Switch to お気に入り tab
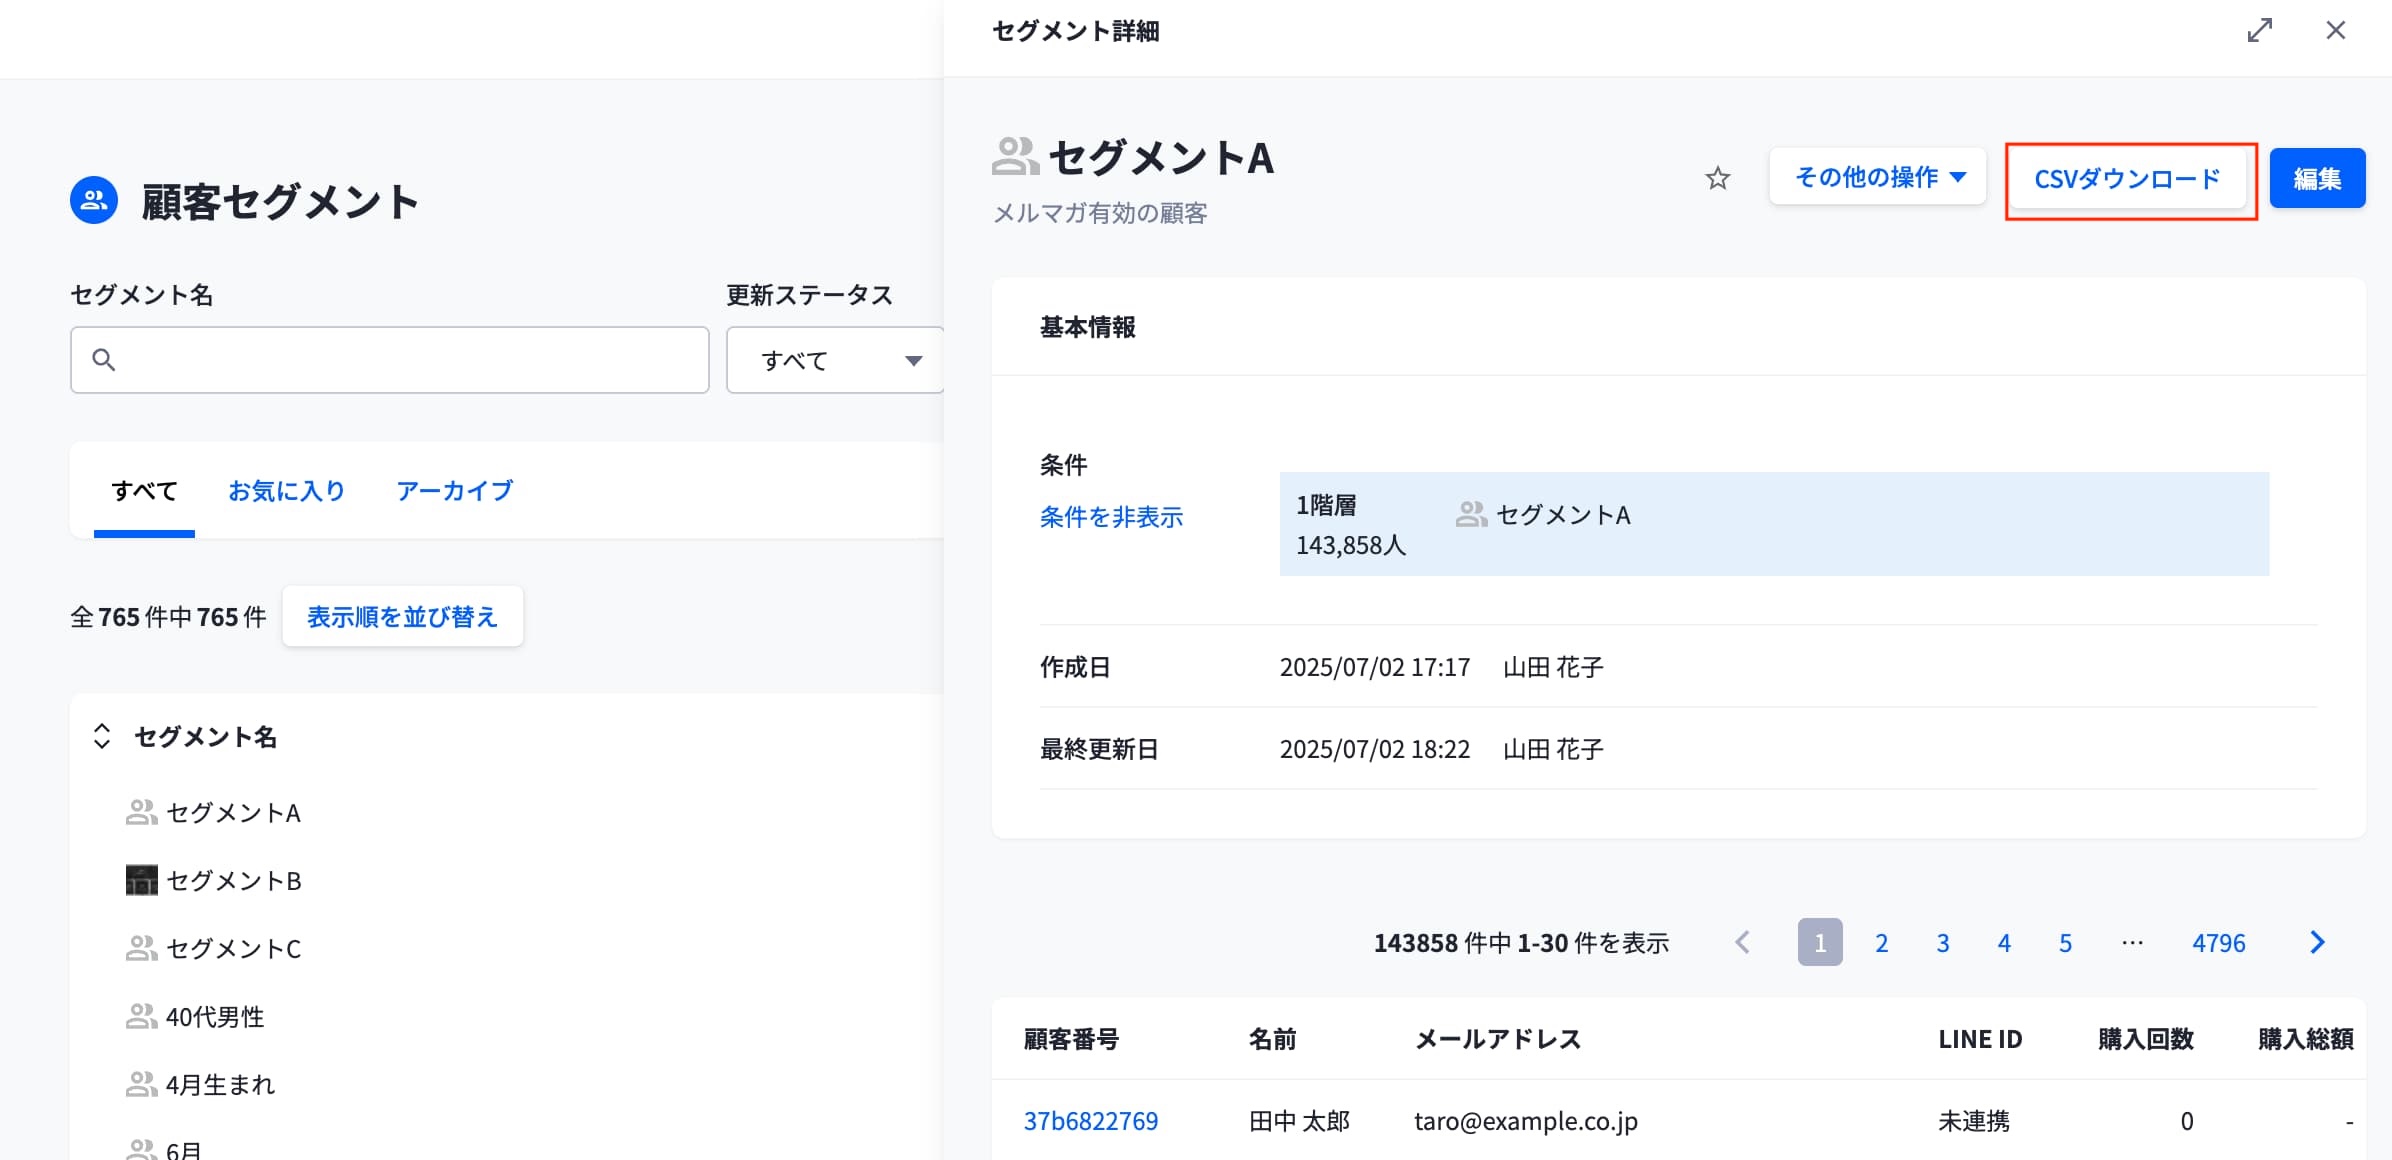The width and height of the screenshot is (2392, 1160). click(x=287, y=491)
